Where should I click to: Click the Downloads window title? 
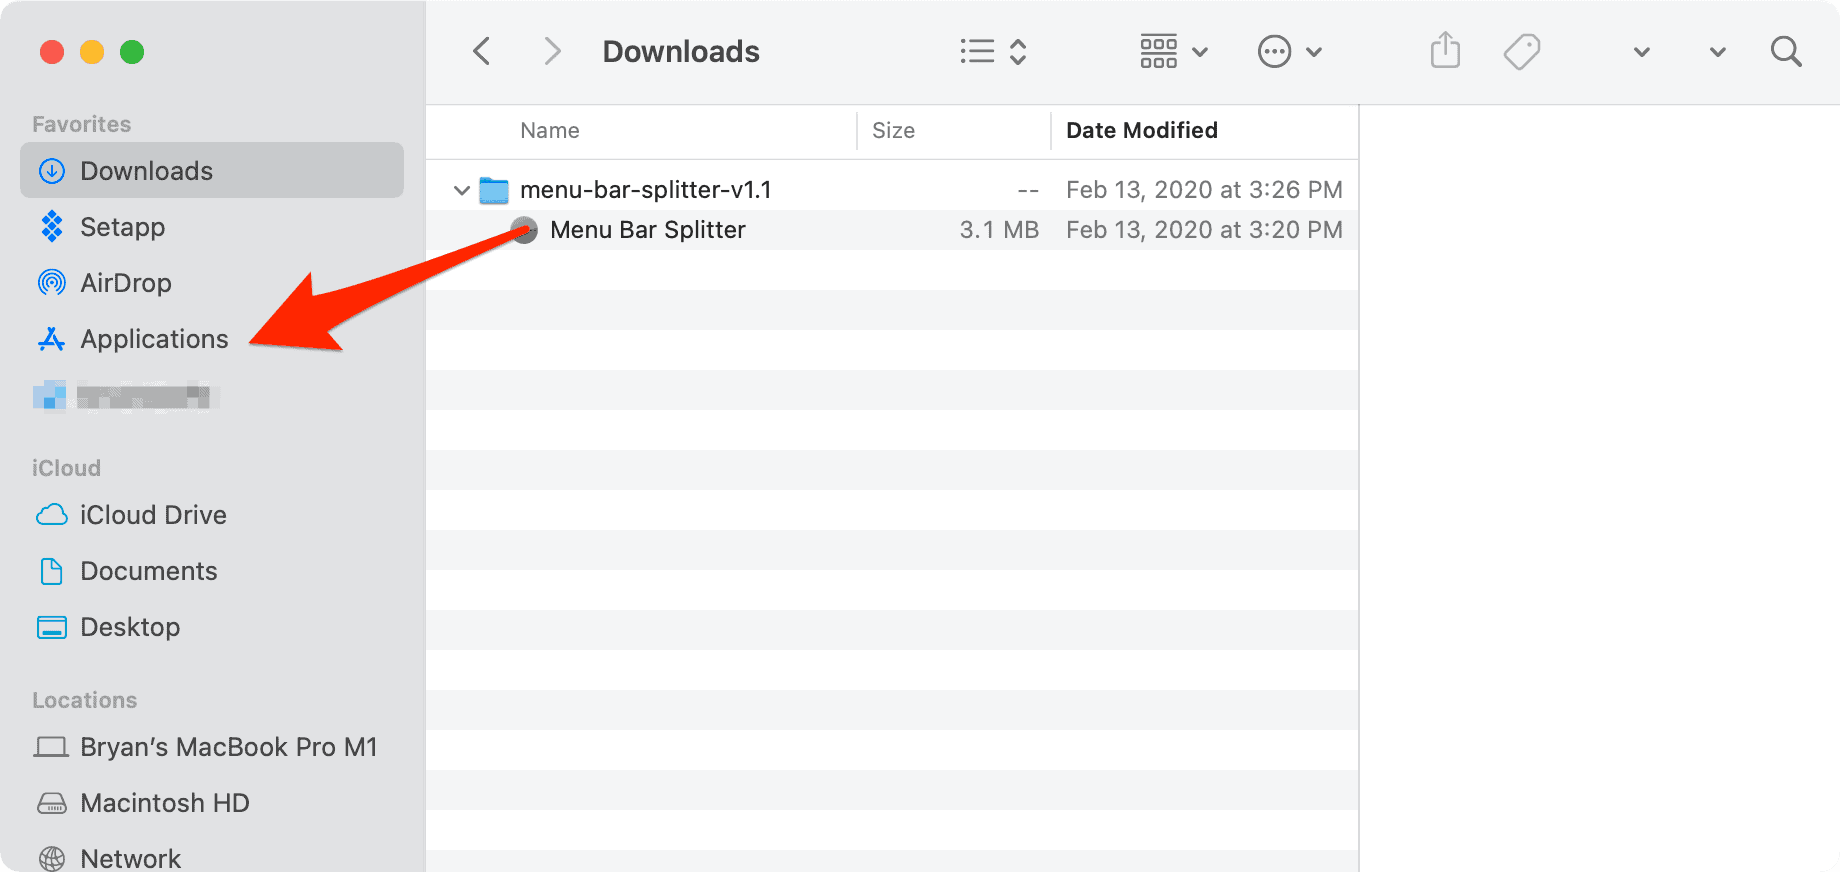click(681, 51)
